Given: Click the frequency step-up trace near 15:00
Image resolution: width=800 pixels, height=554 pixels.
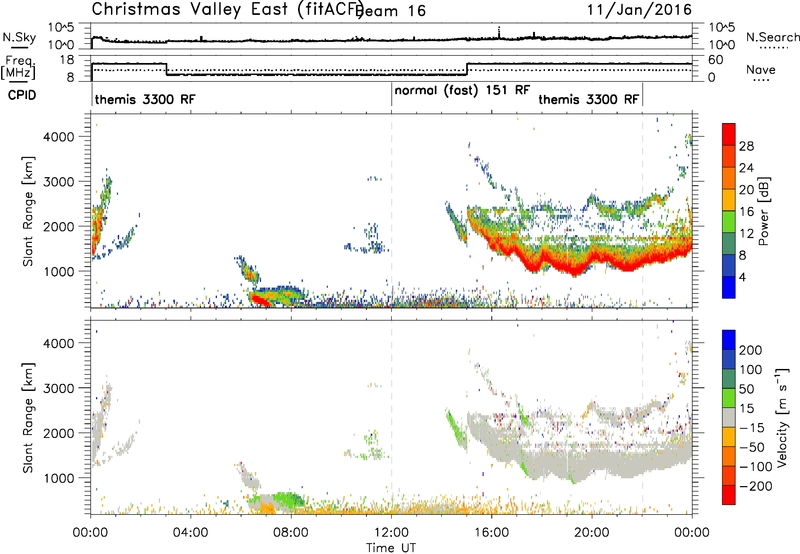Looking at the screenshot, I should [x=467, y=69].
